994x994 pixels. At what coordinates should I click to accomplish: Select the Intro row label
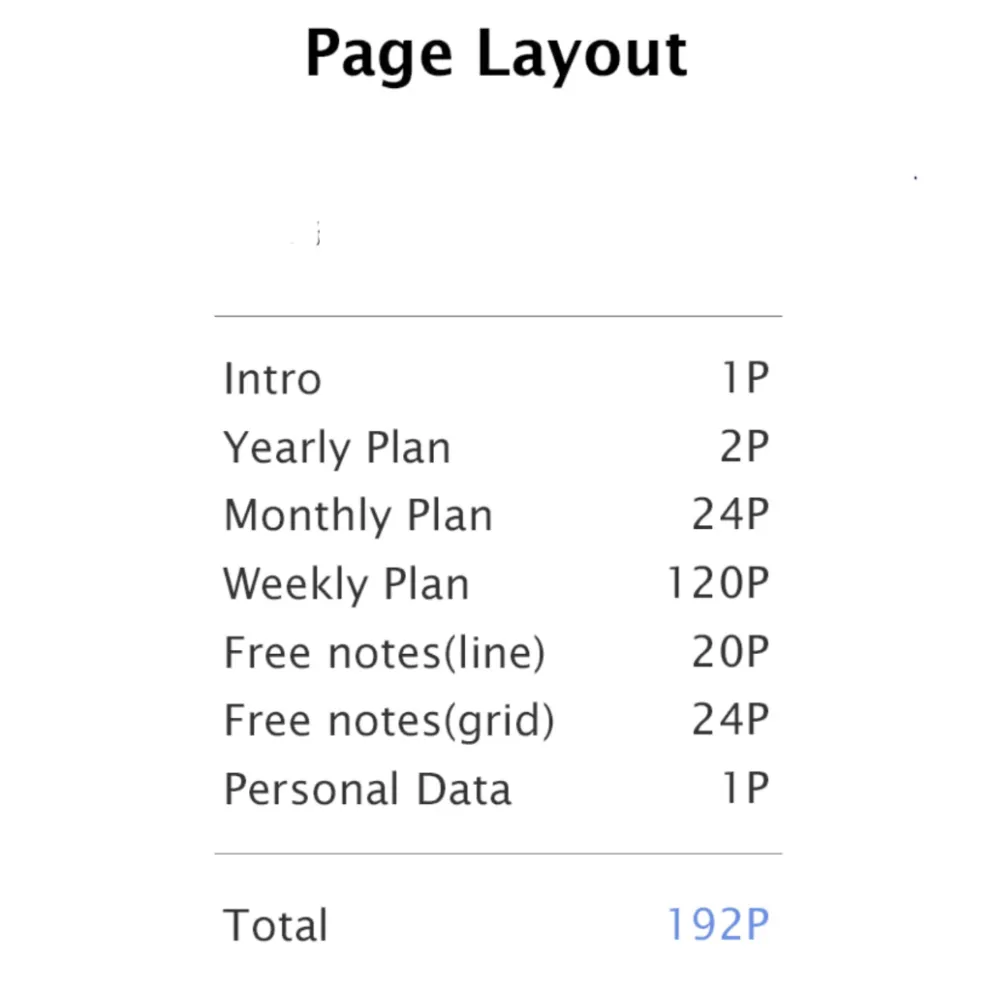(x=273, y=378)
